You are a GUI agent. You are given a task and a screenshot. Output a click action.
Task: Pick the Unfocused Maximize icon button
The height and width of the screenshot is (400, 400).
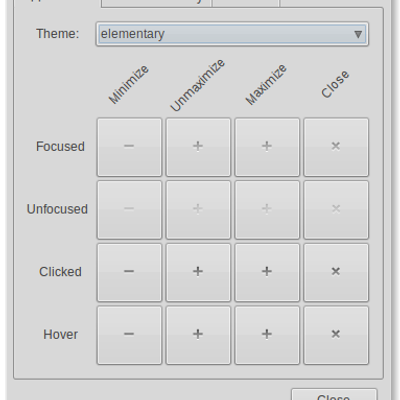click(267, 210)
